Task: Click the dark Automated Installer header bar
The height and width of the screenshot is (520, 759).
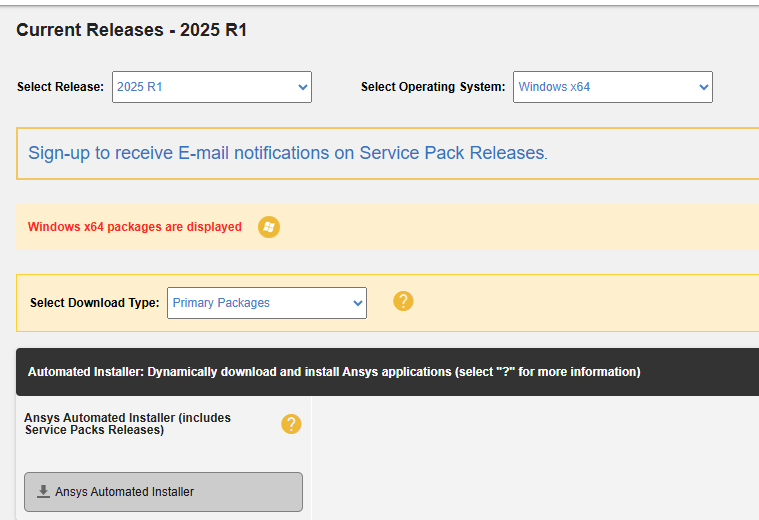Action: (x=387, y=372)
